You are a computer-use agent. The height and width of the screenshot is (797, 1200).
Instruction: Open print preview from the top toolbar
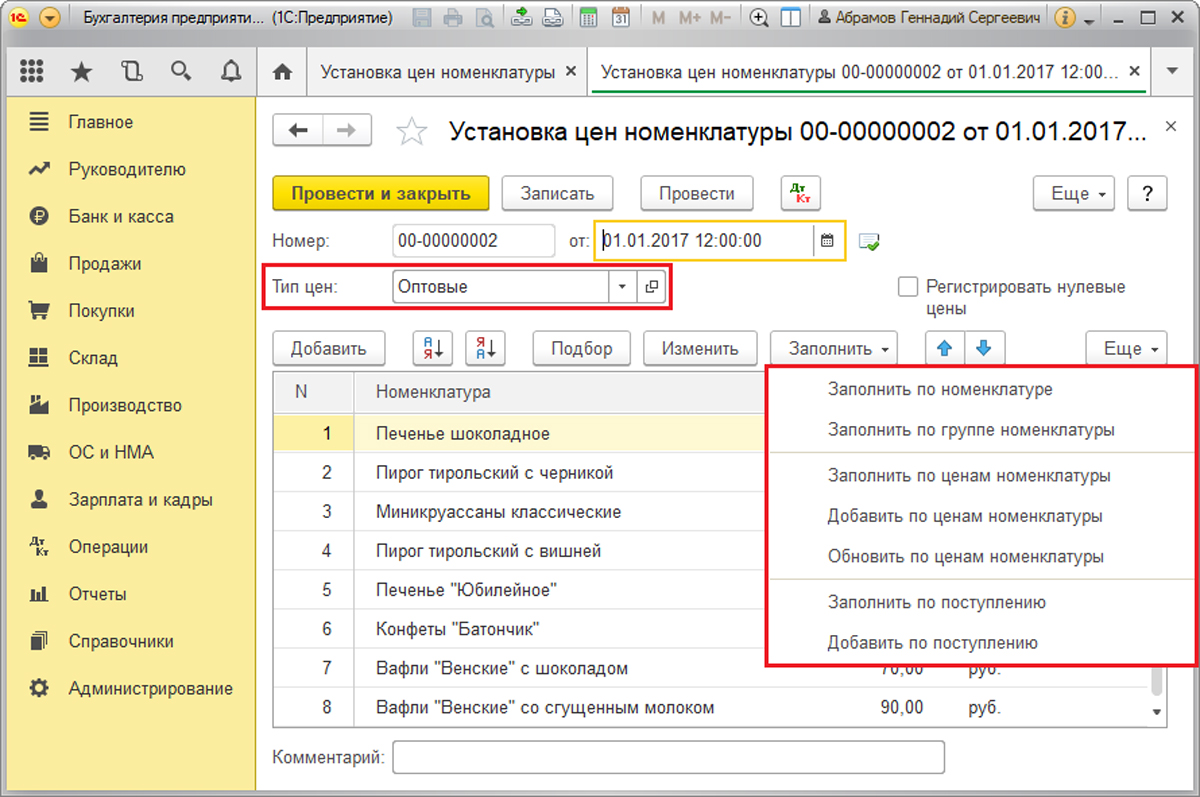485,17
